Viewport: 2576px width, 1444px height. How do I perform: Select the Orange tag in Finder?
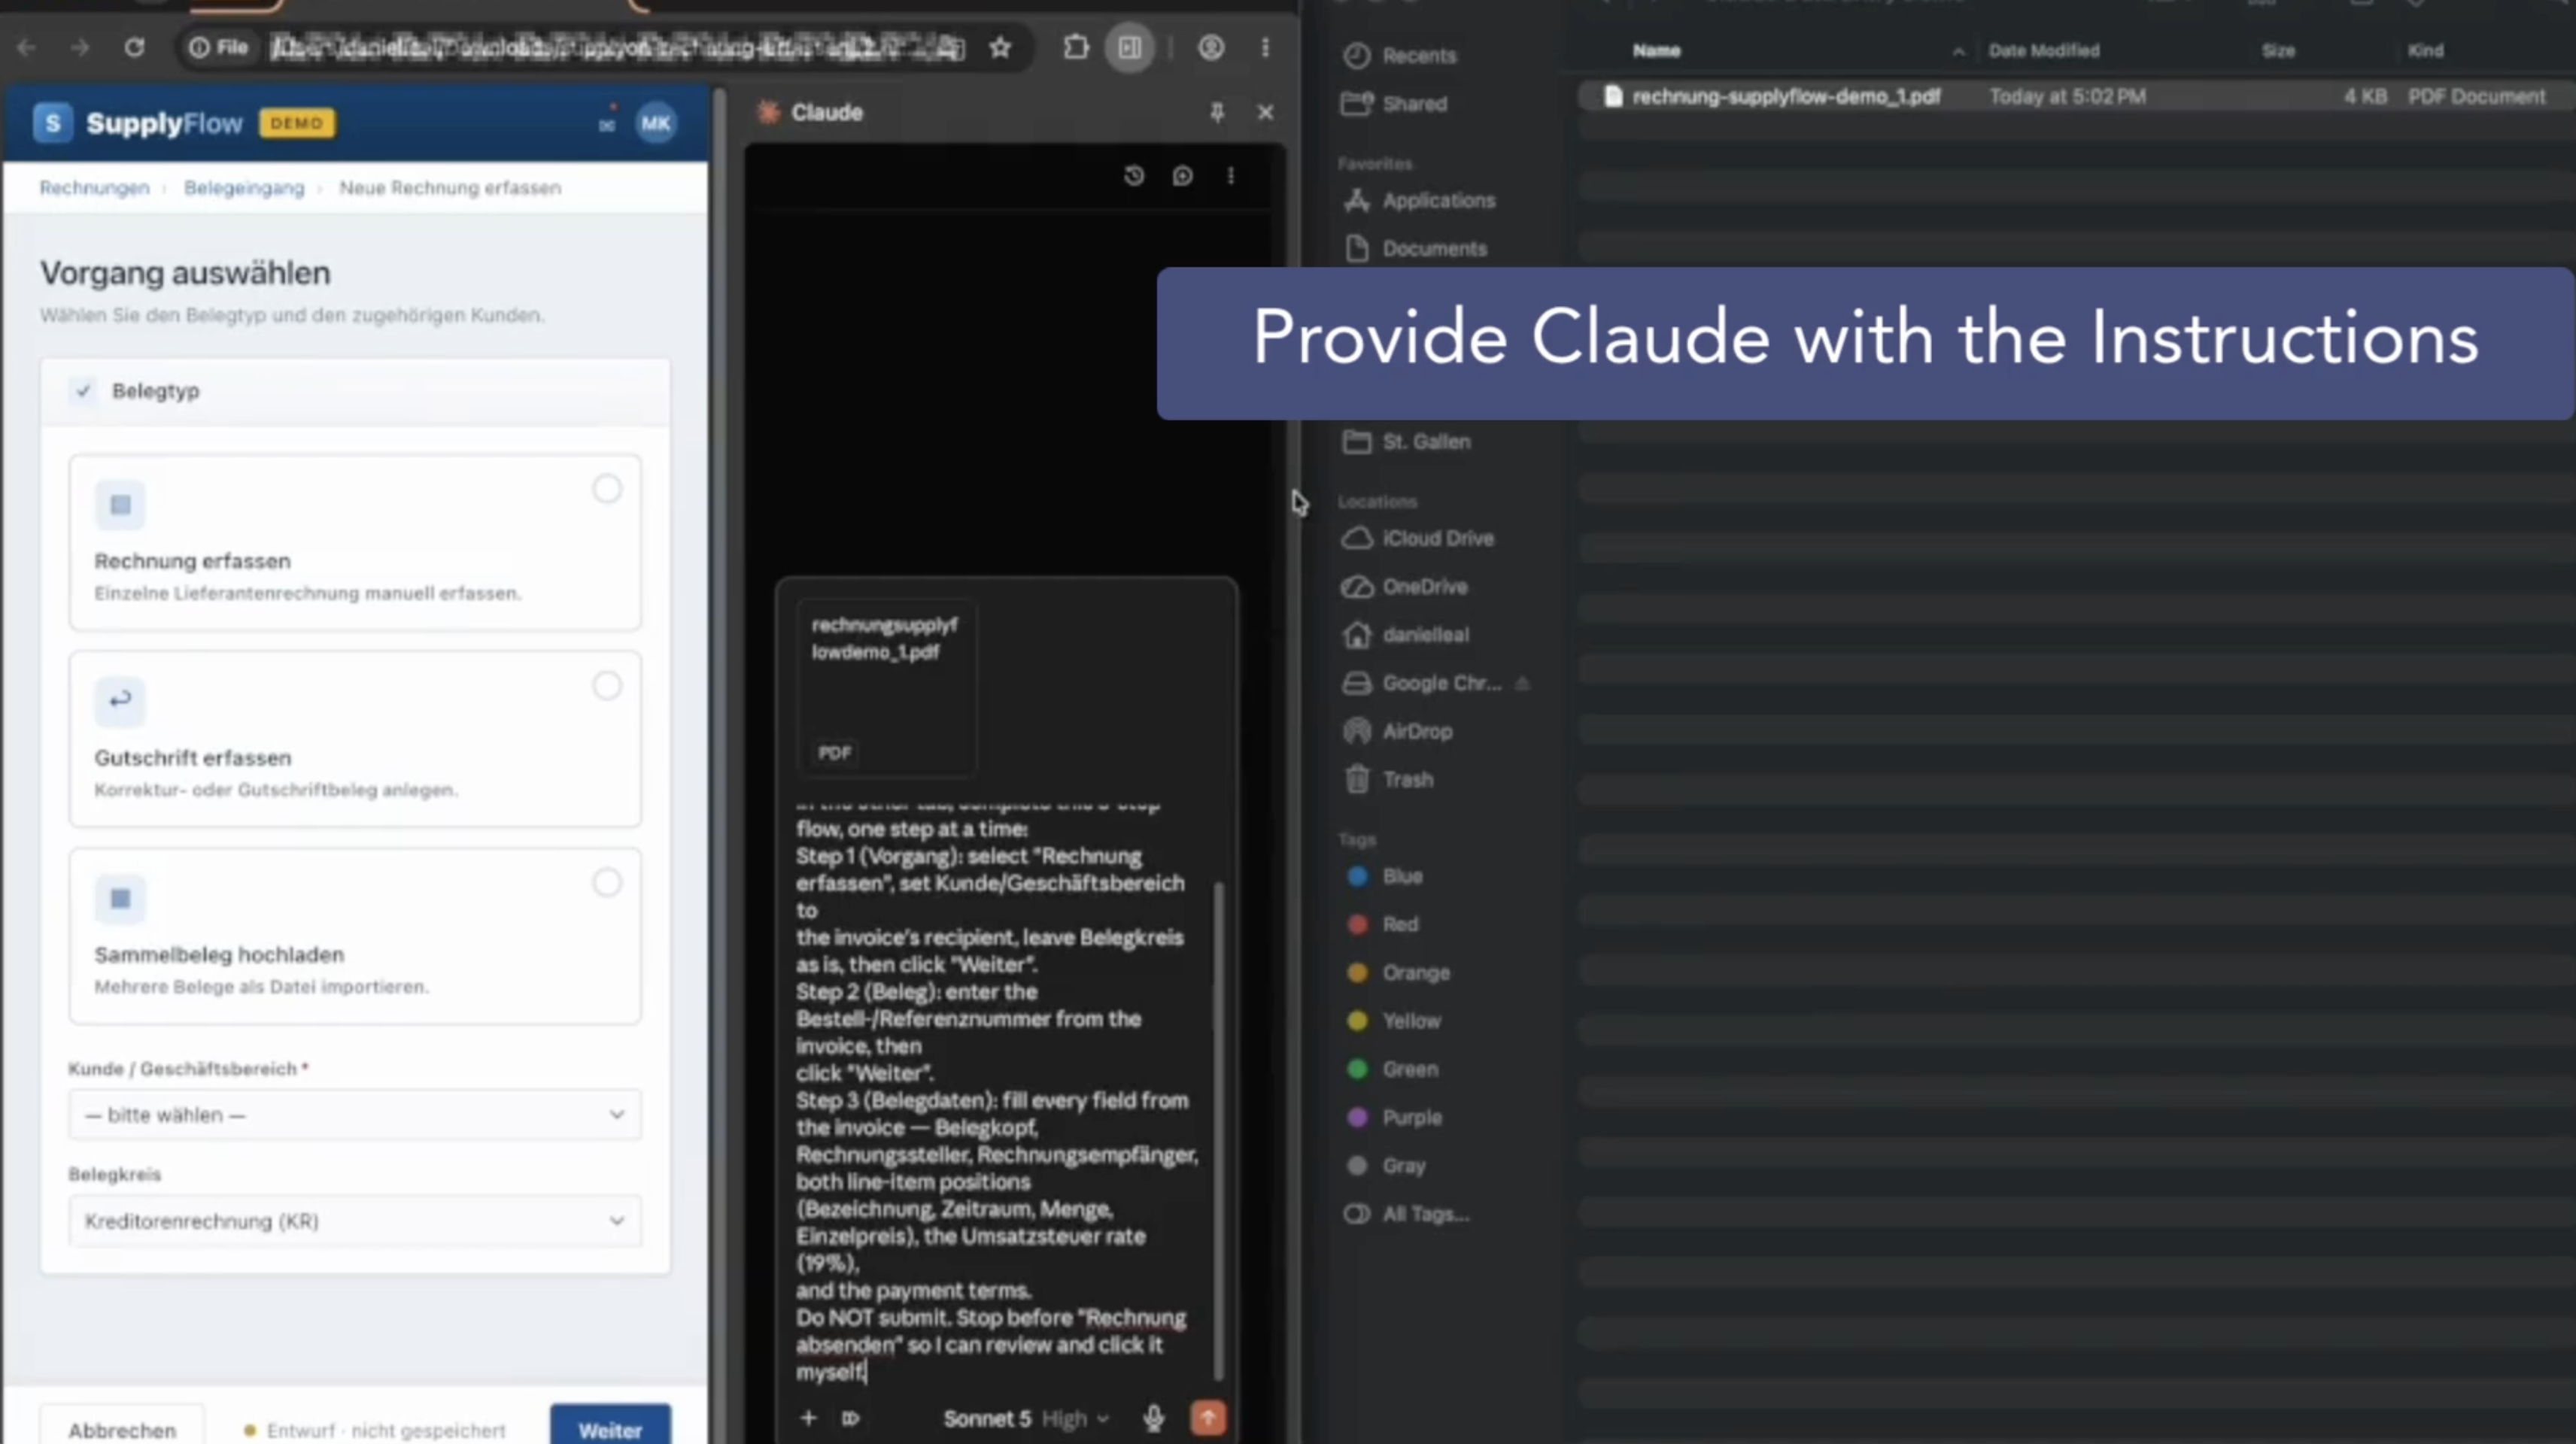click(1398, 973)
